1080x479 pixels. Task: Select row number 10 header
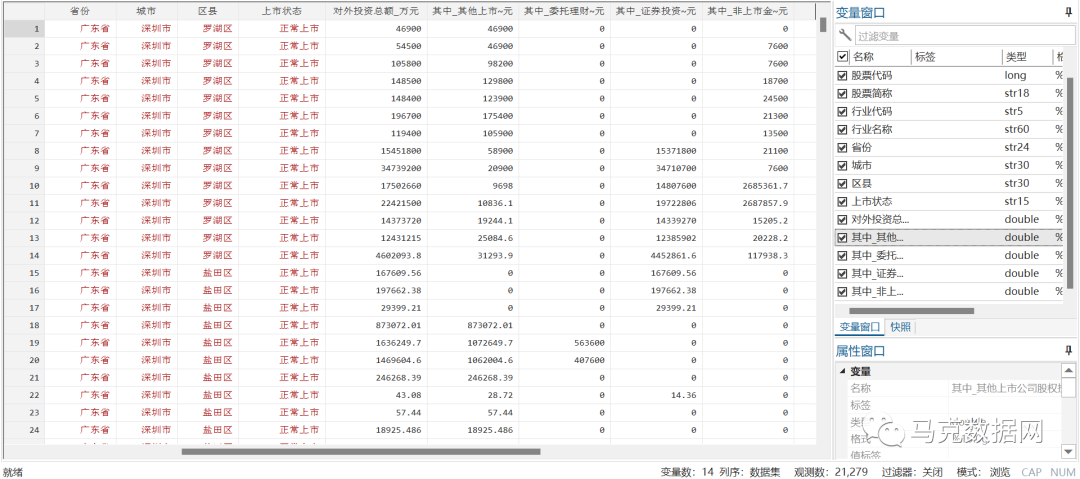click(24, 185)
